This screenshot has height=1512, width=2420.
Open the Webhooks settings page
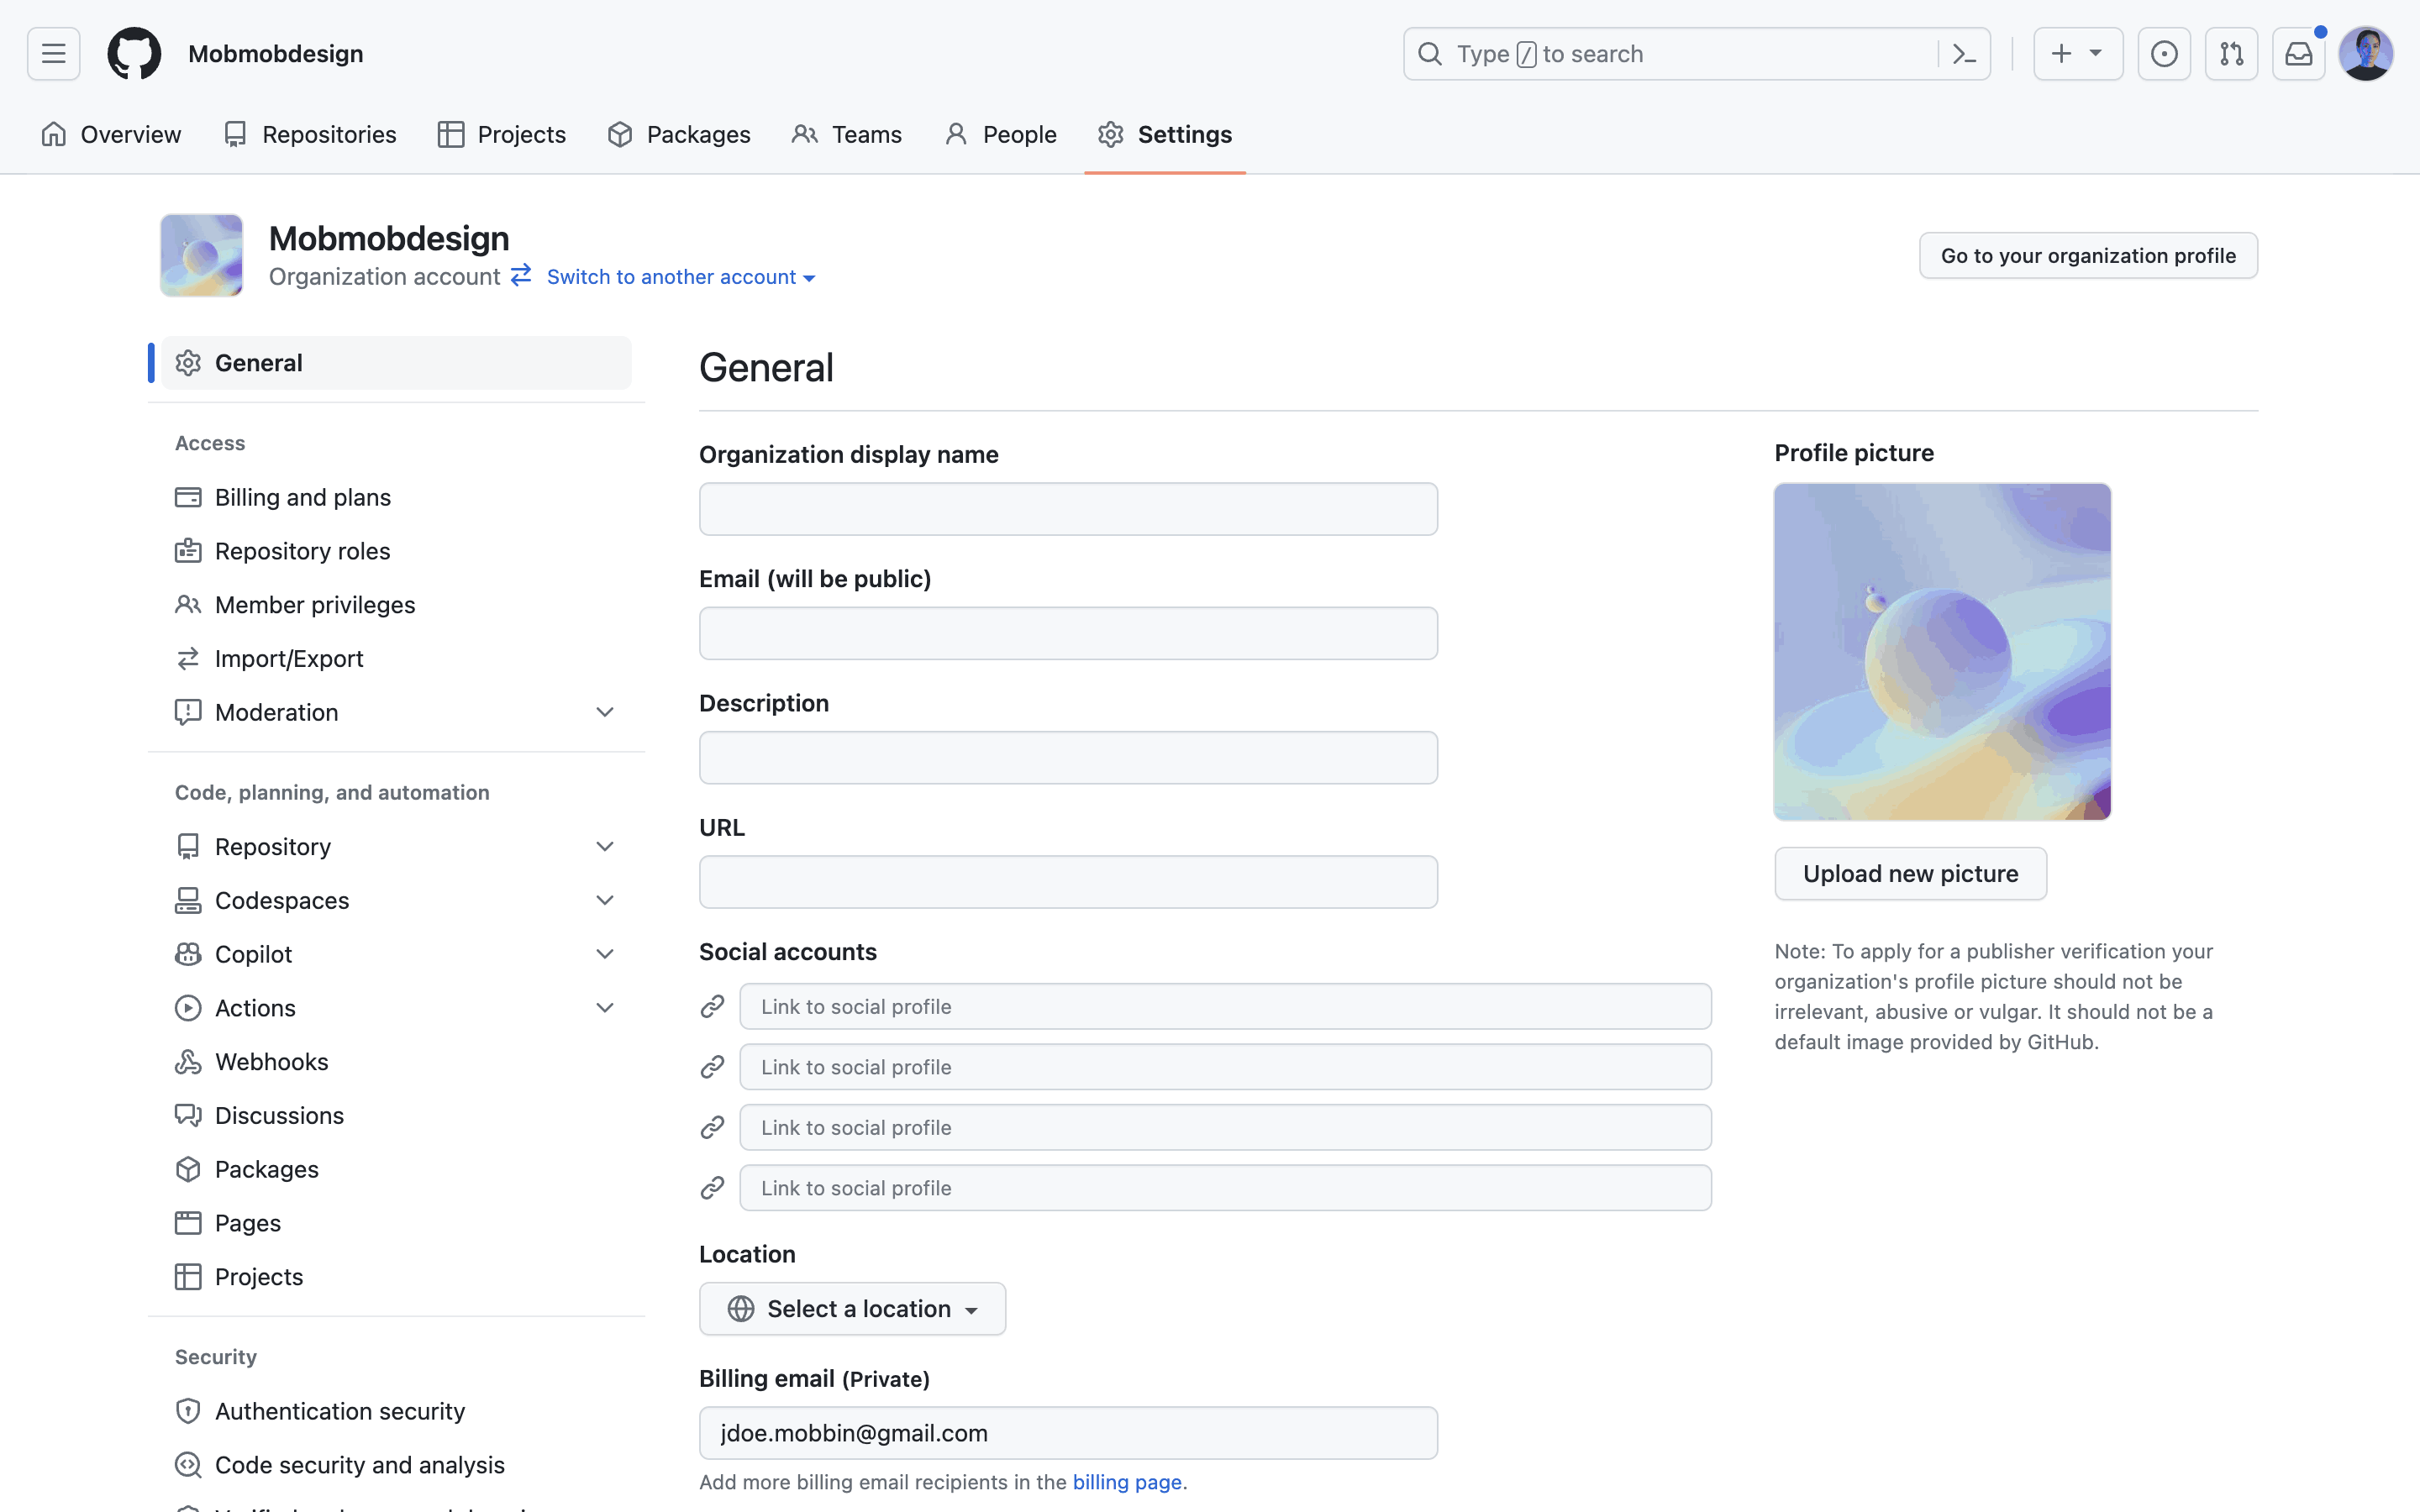[x=271, y=1061]
